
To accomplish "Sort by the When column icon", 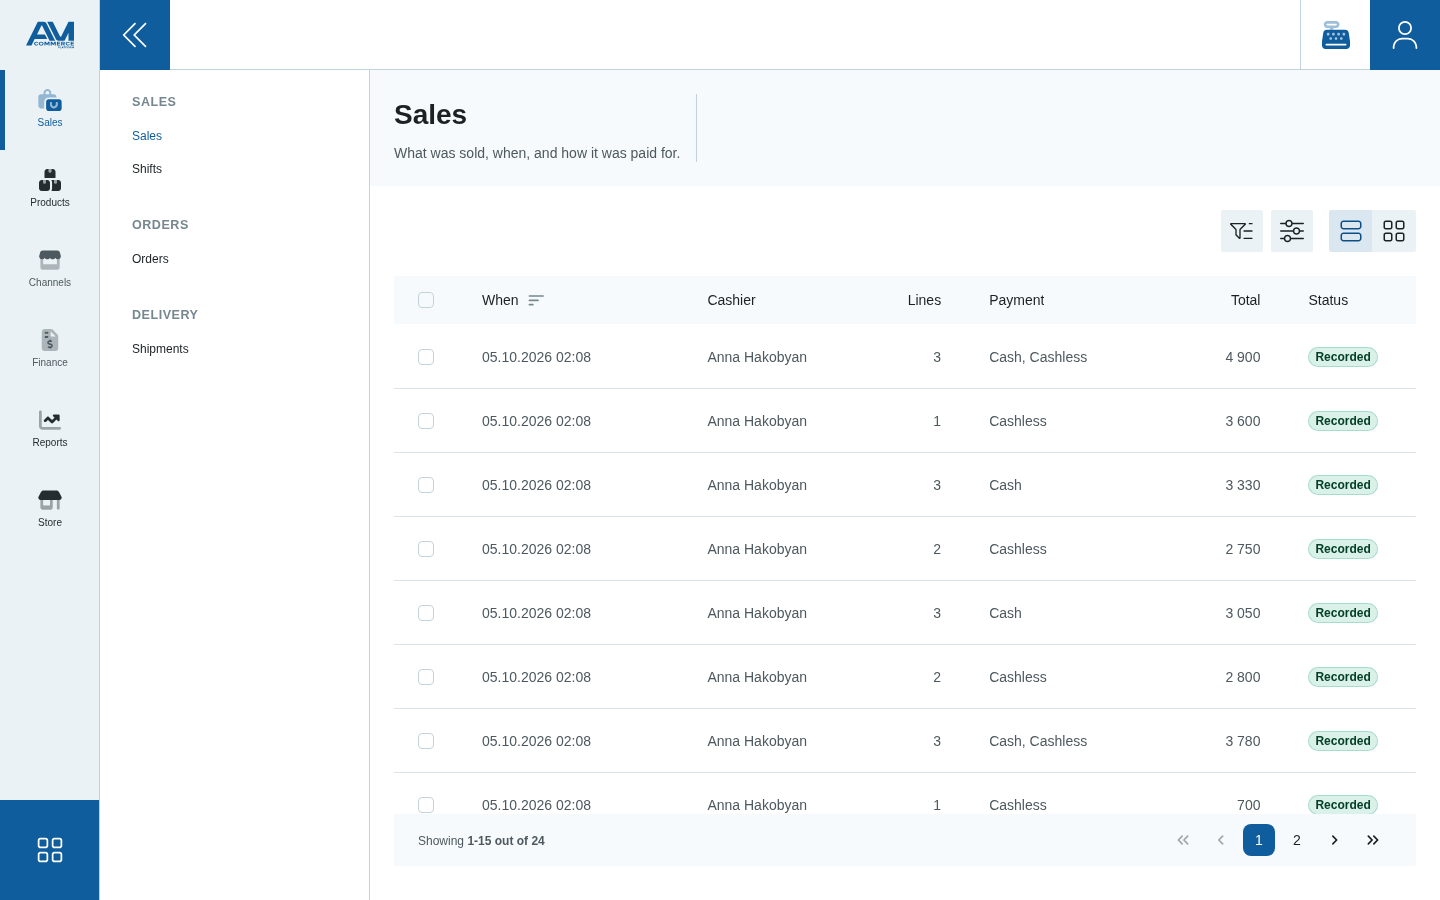I will point(536,300).
